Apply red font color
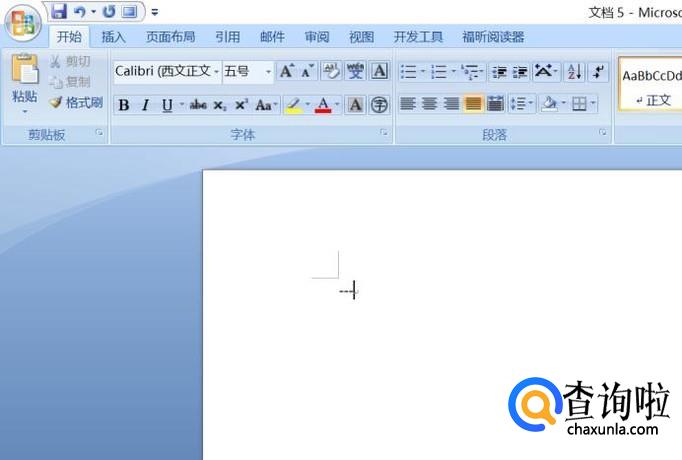This screenshot has width=682, height=460. (323, 105)
